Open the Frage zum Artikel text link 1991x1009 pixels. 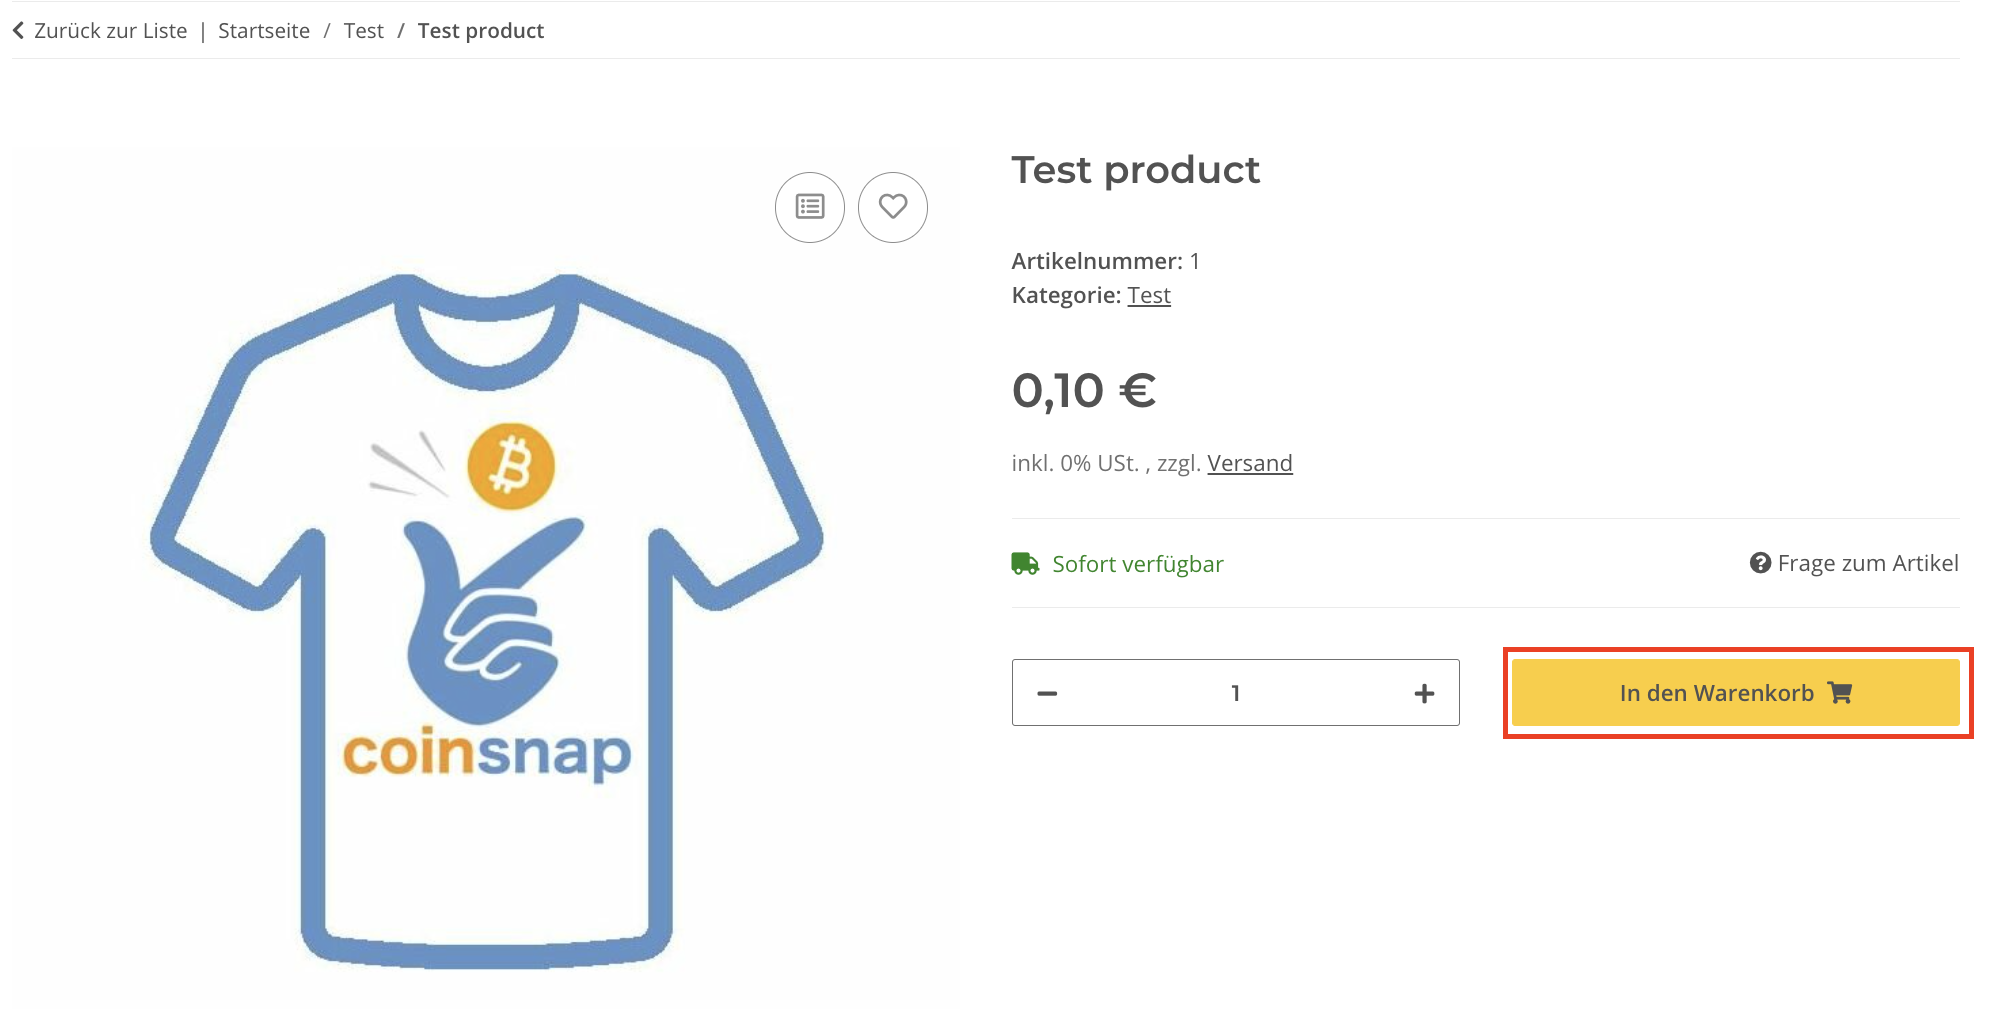click(1867, 563)
